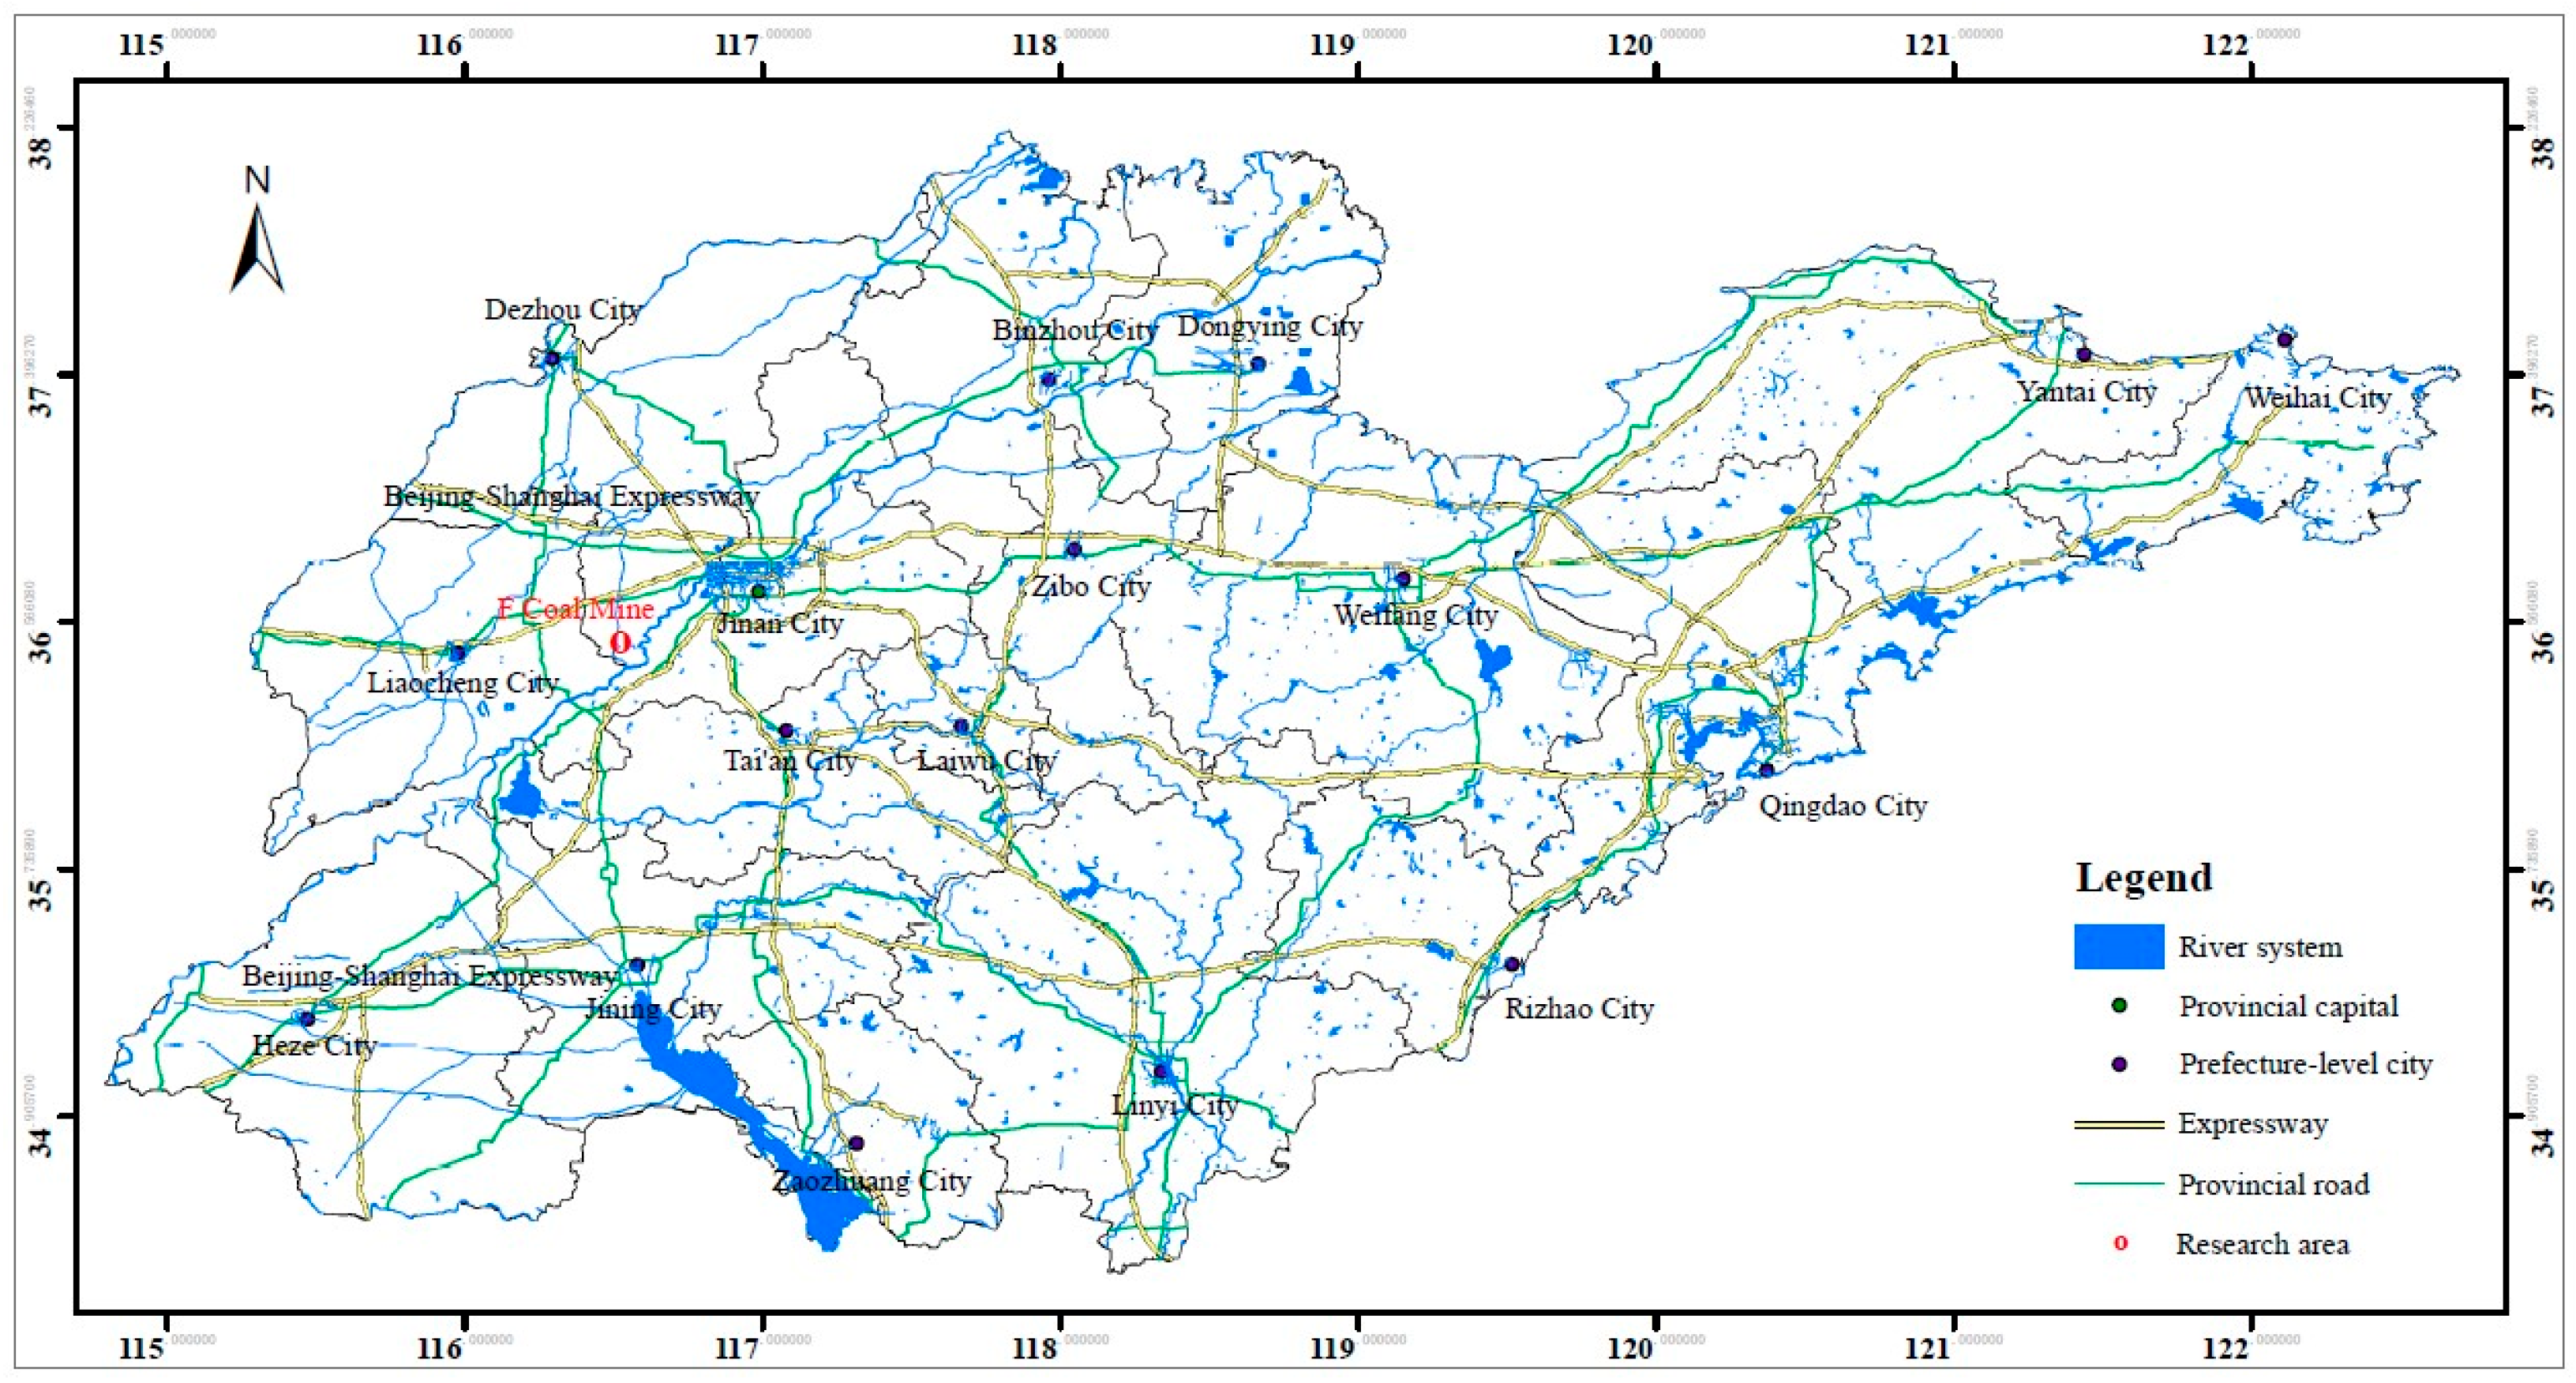Click the Weihai City dot marker
The width and height of the screenshot is (2576, 1383).
(x=2284, y=340)
